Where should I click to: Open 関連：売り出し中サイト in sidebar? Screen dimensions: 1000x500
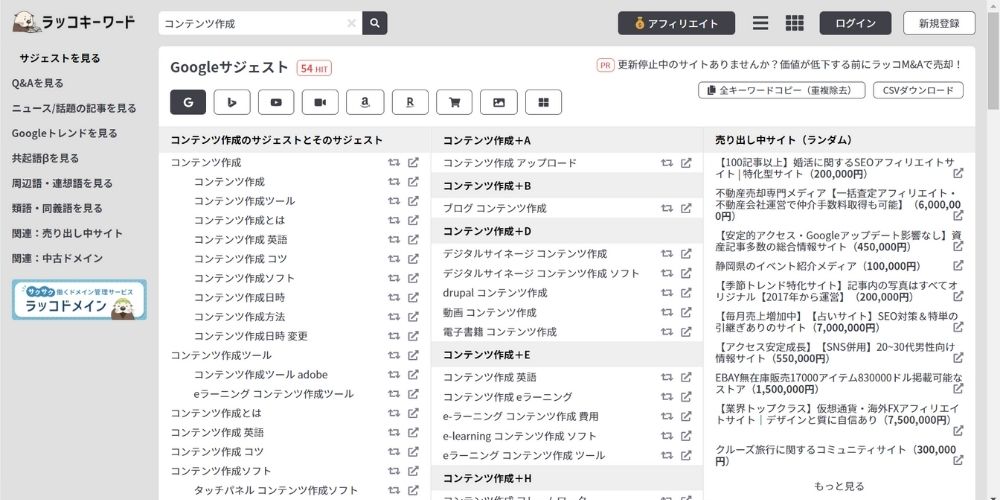click(x=67, y=233)
